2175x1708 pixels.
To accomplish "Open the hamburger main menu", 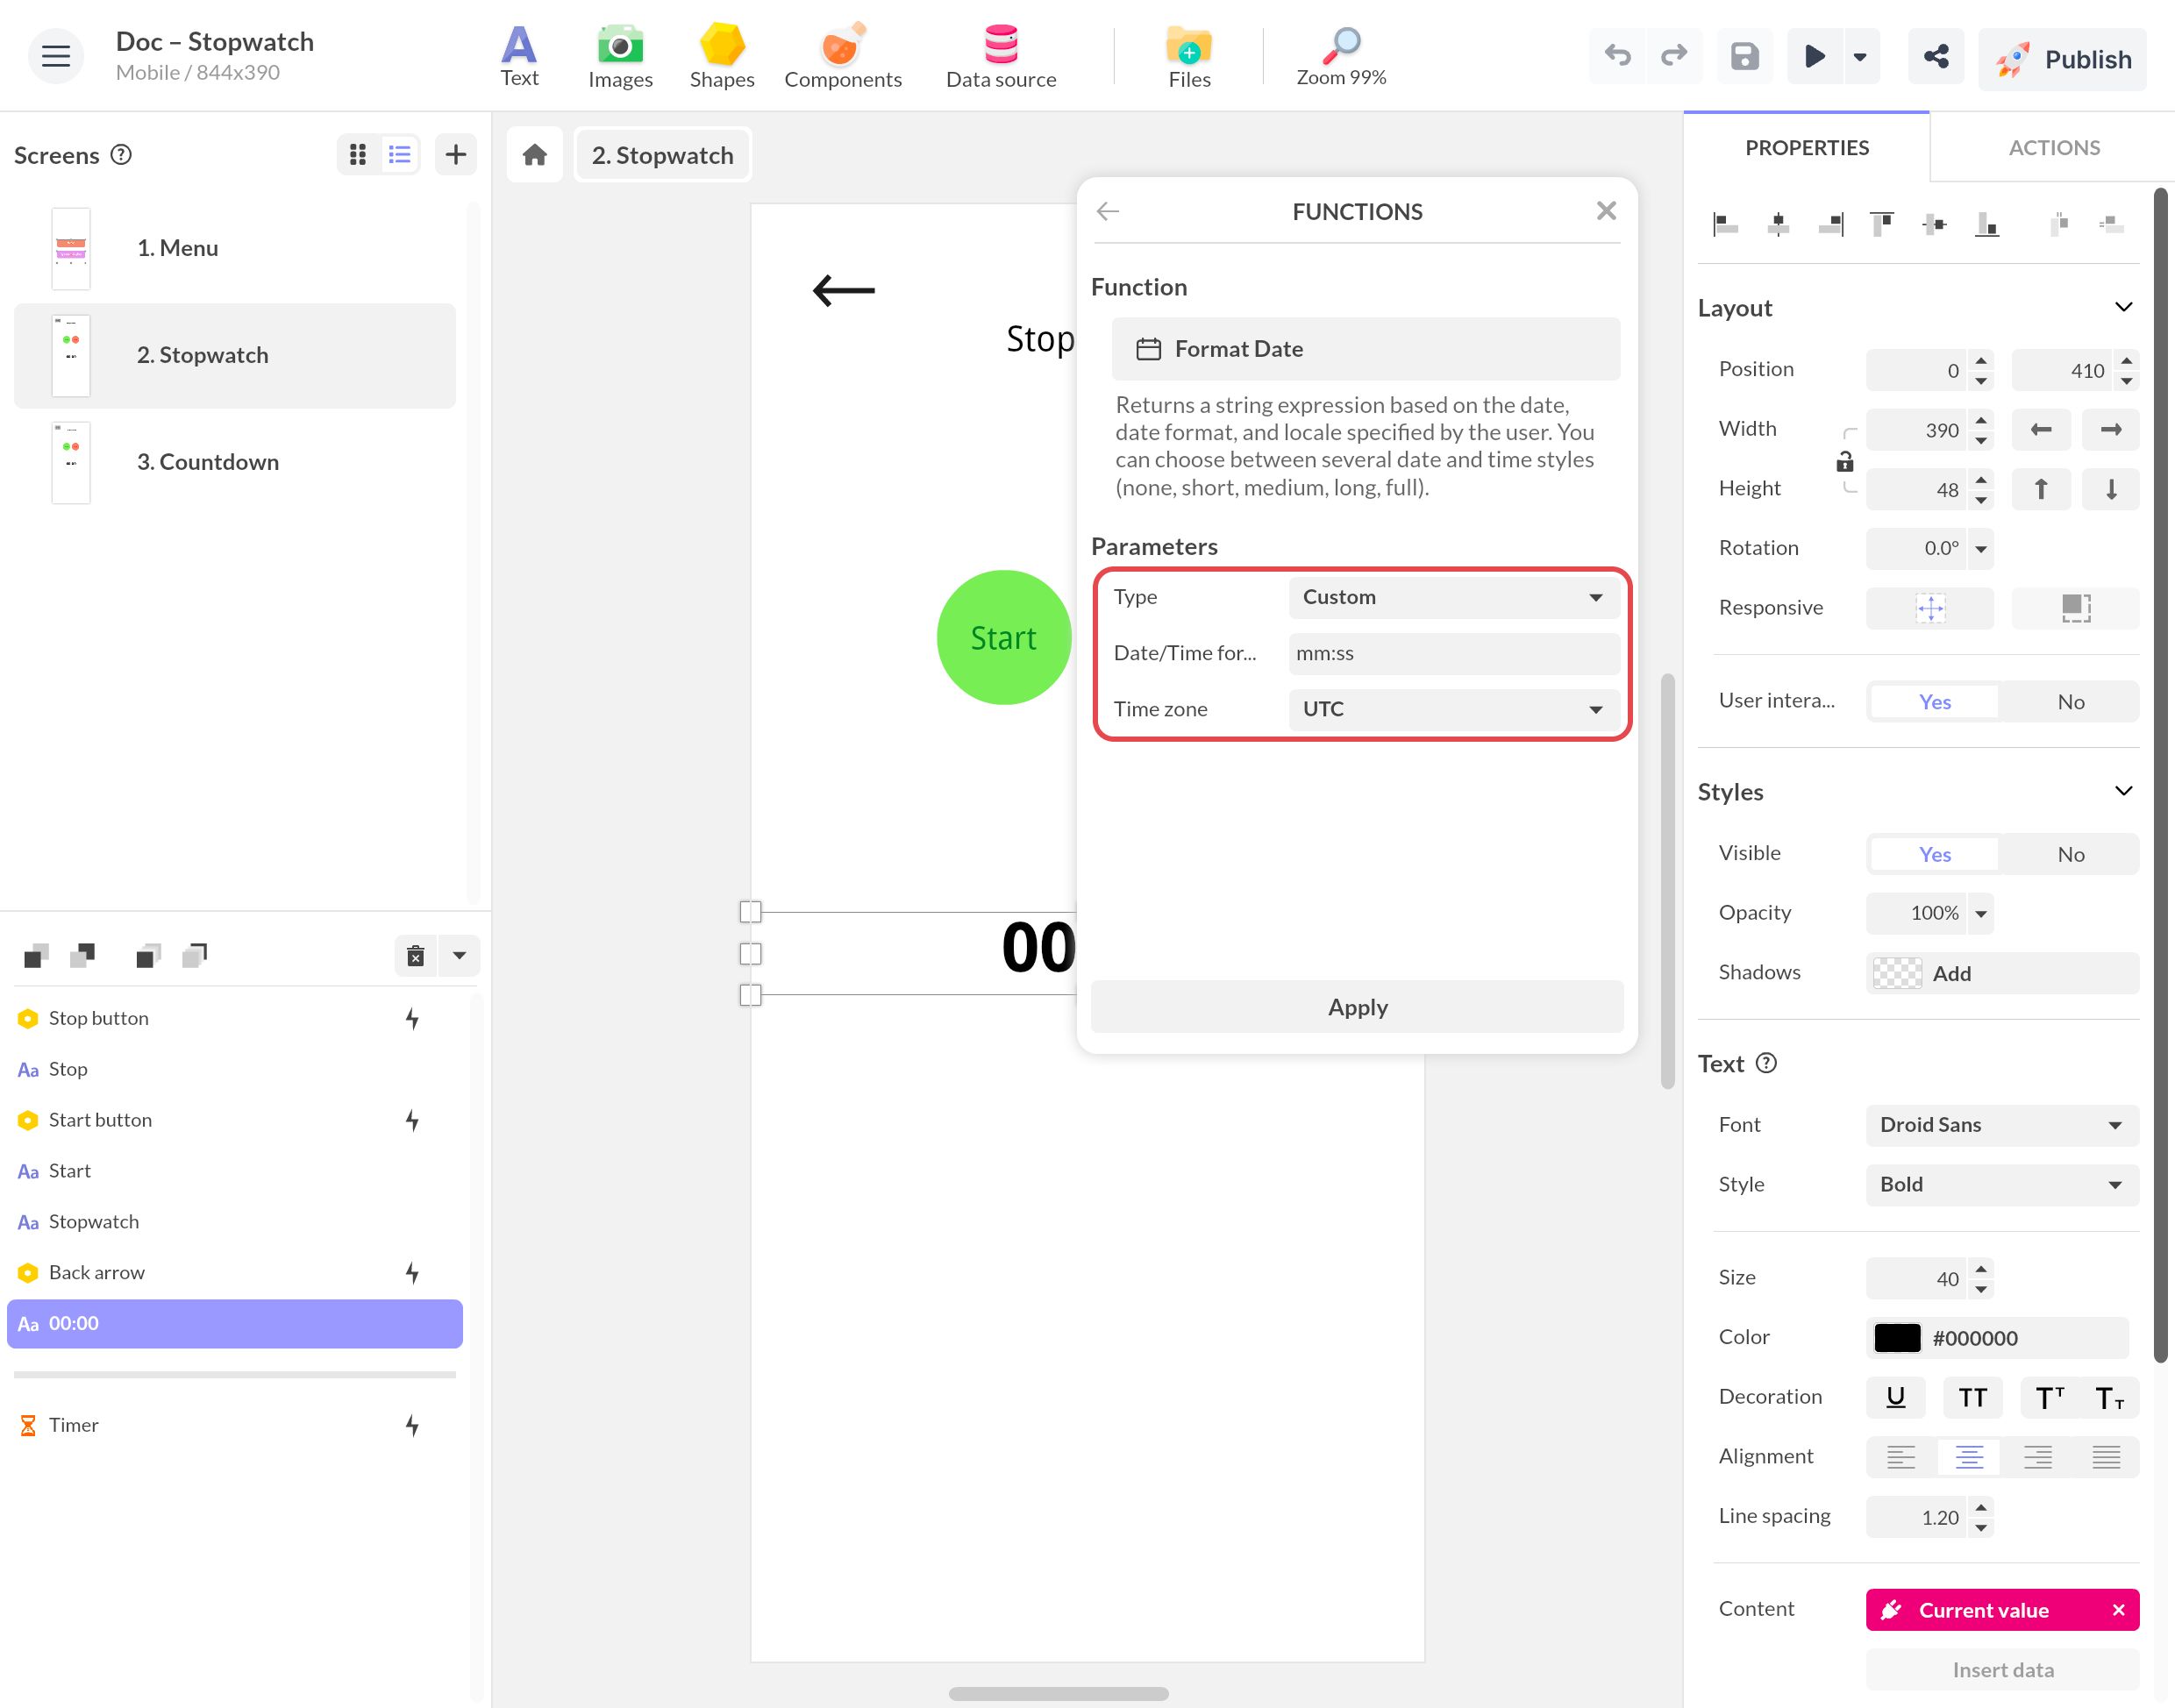I will point(56,56).
